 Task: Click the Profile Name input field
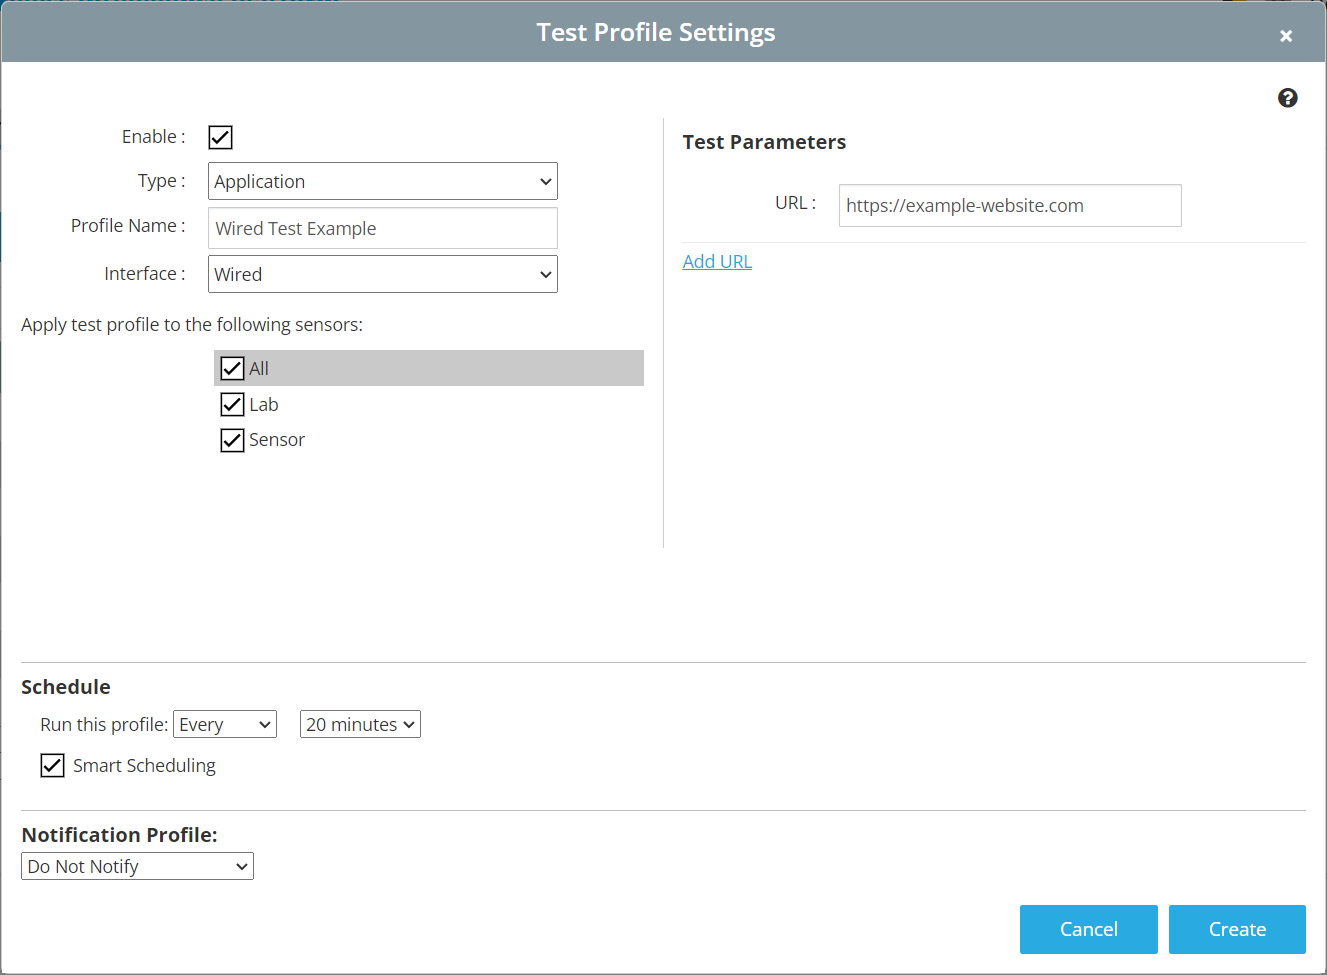coord(383,228)
